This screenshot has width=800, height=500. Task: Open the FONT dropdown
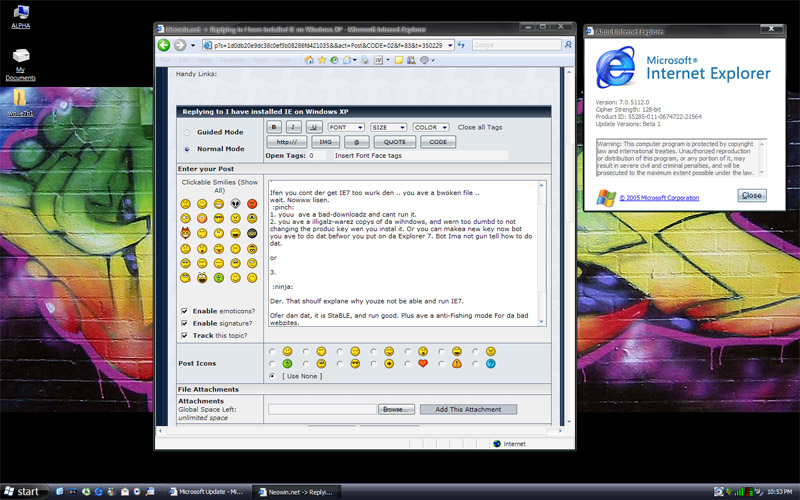point(346,128)
